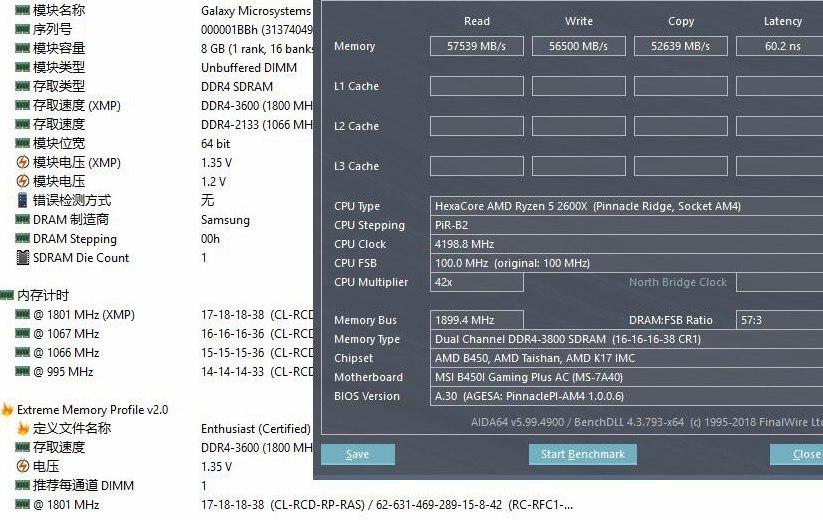
Task: Select the Samsung DRAM manufacturer value
Action: (225, 220)
